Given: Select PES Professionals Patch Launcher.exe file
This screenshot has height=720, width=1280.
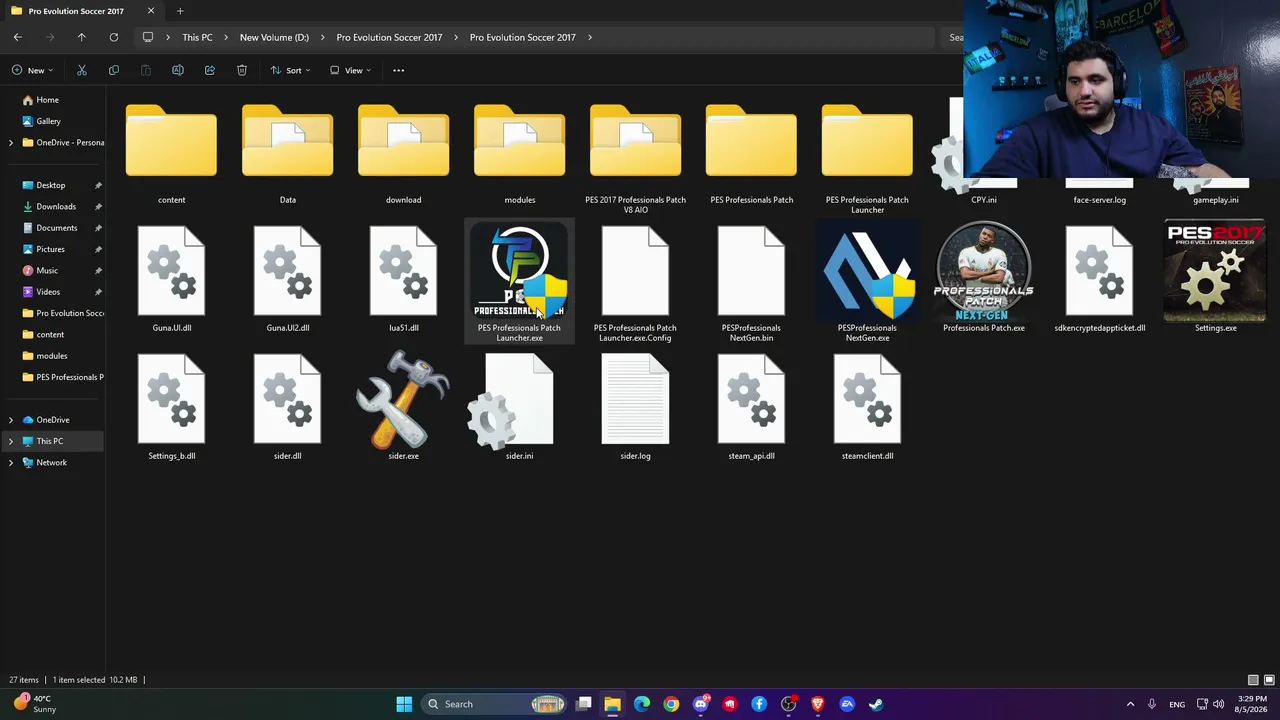Looking at the screenshot, I should point(519,283).
